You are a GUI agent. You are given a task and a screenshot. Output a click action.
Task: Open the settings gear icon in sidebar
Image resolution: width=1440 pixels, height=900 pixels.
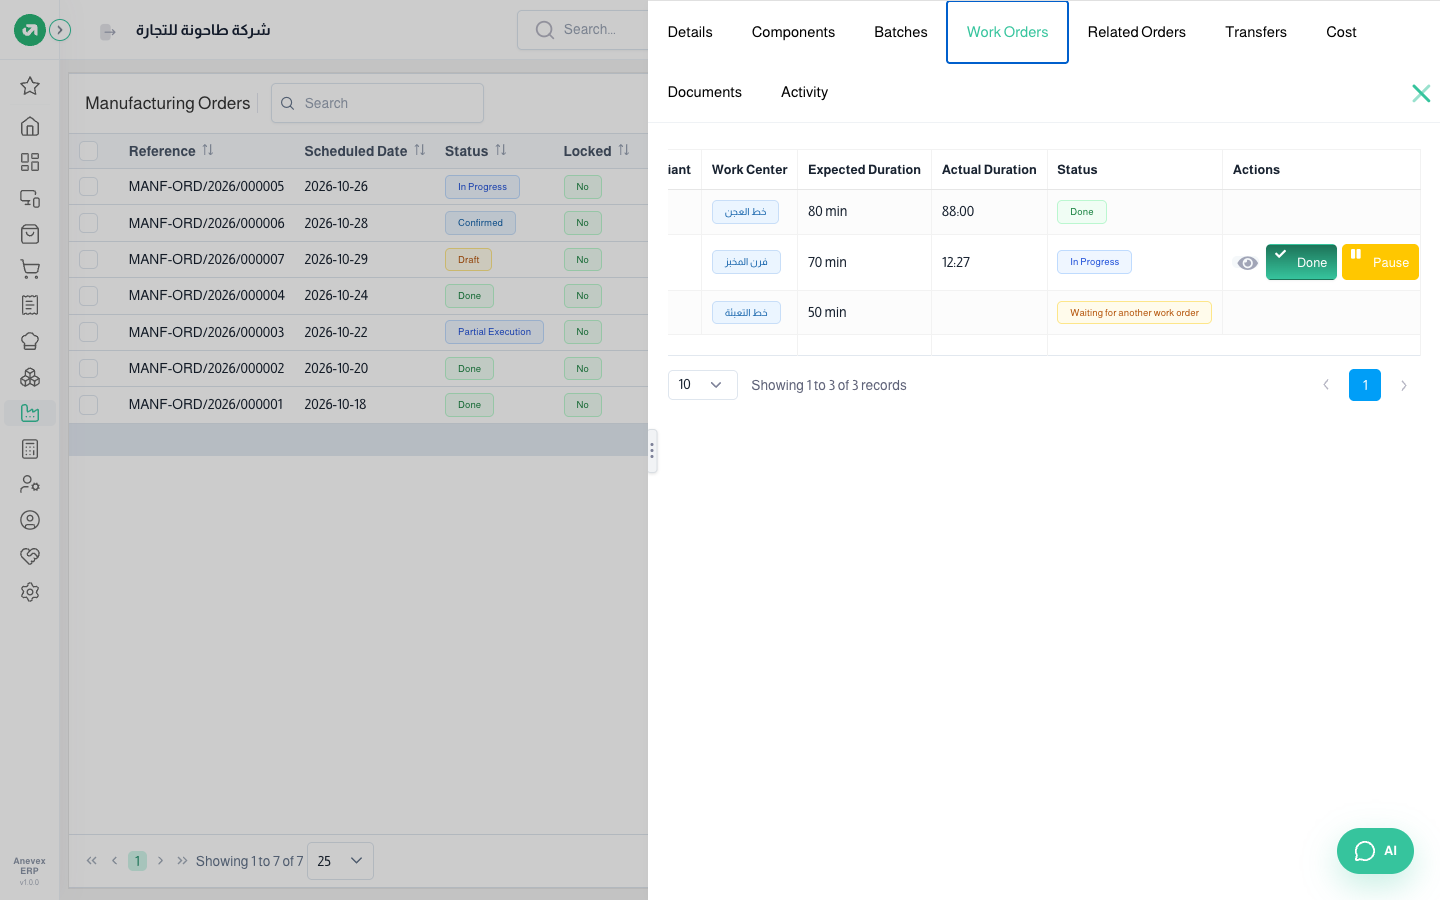(30, 592)
